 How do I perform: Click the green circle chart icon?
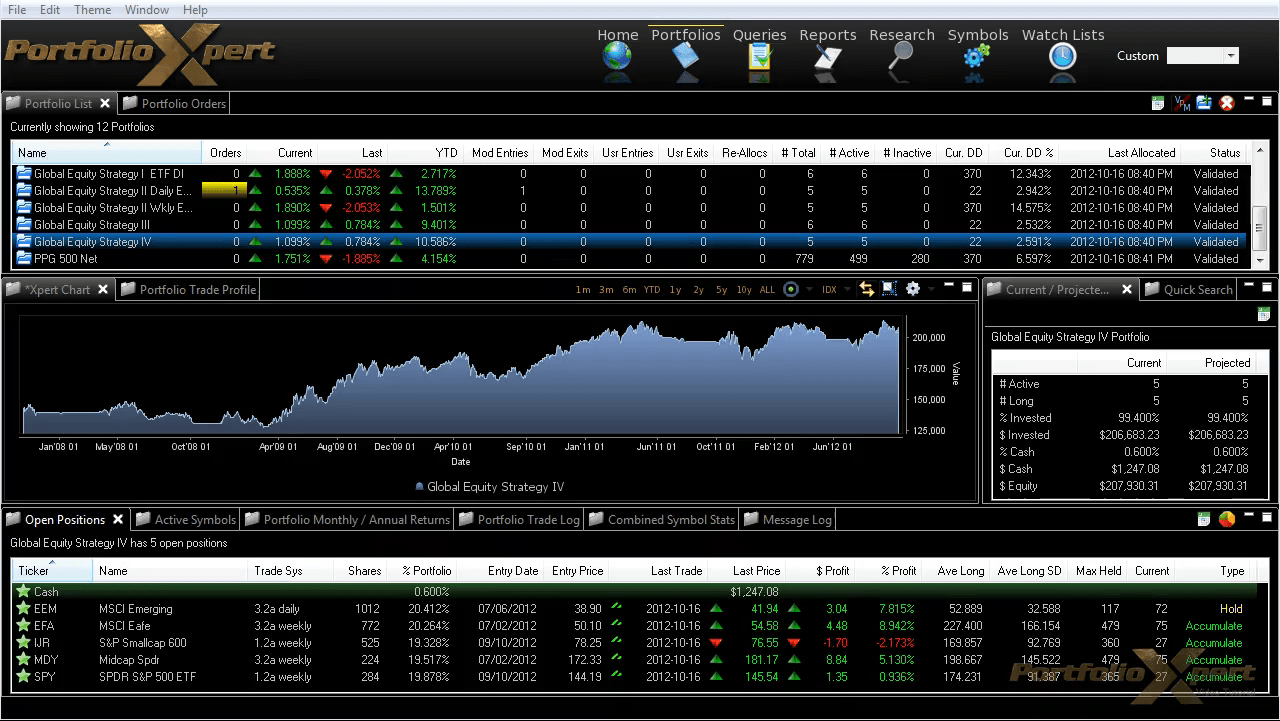(791, 289)
